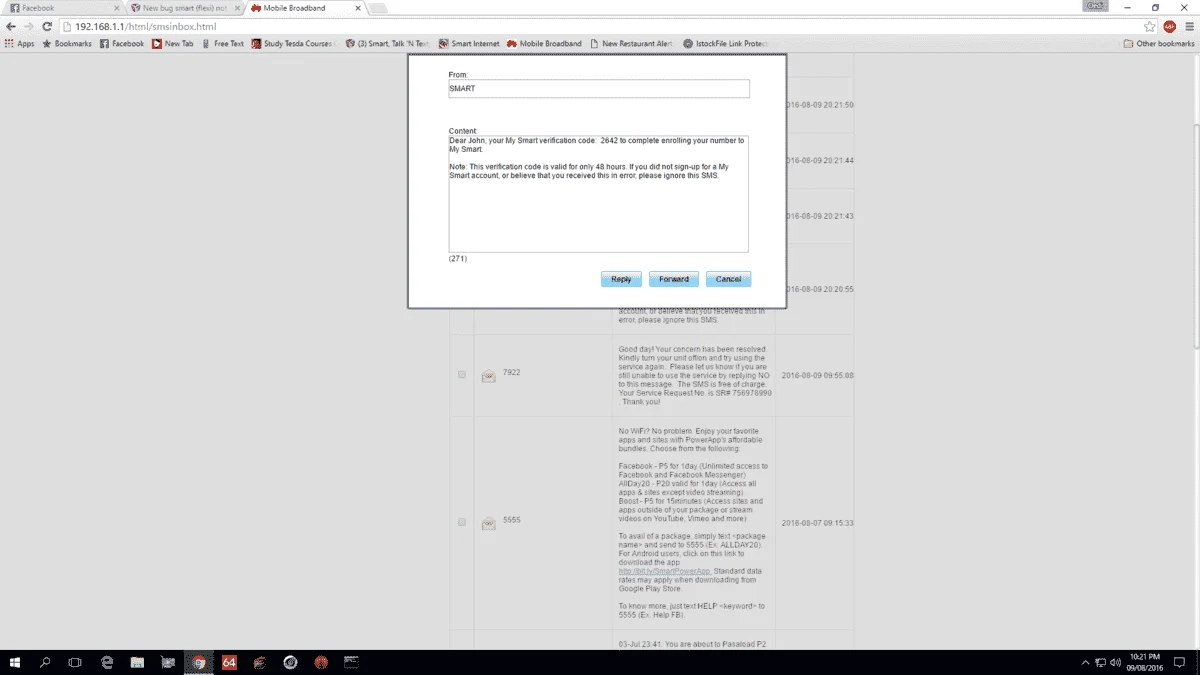
Task: Launch Microsoft Edge from the taskbar
Action: tap(107, 662)
